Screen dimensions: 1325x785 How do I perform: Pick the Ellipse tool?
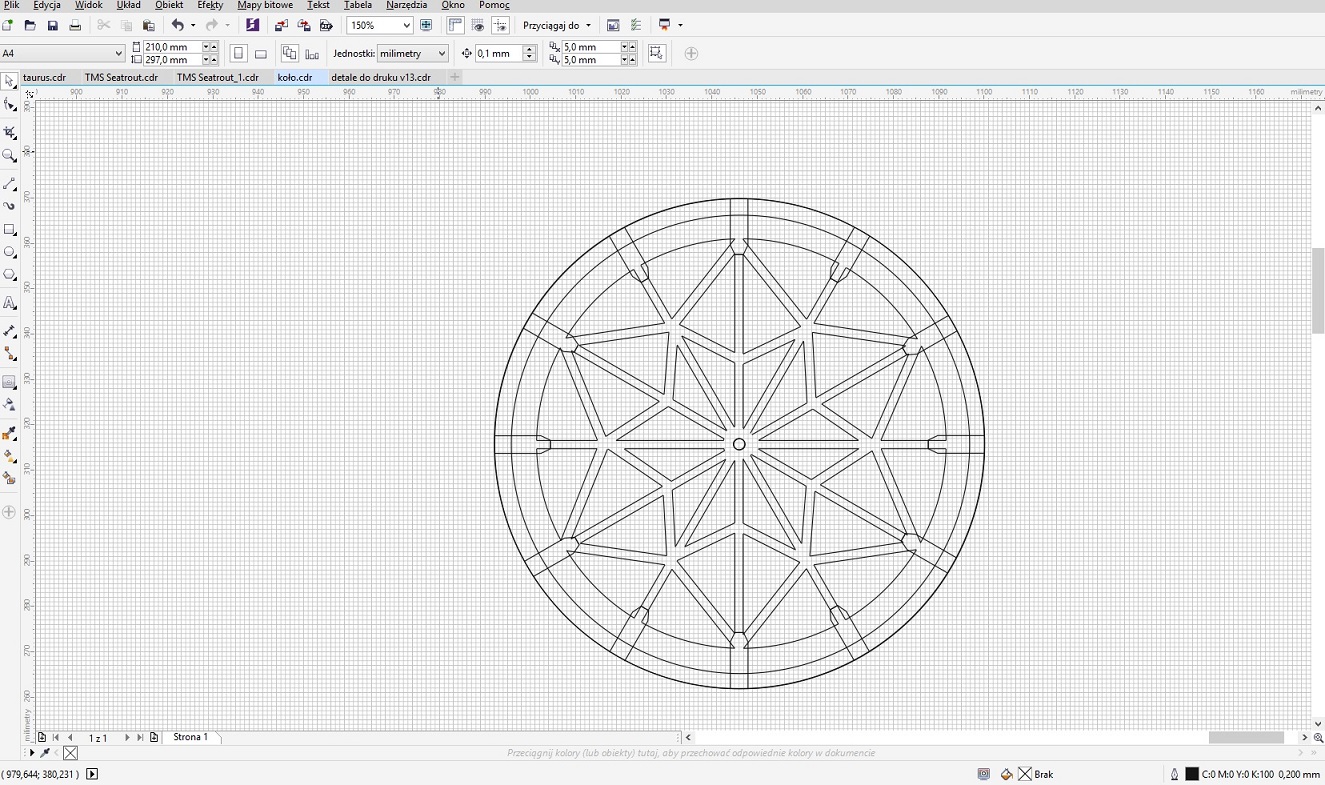(x=10, y=252)
